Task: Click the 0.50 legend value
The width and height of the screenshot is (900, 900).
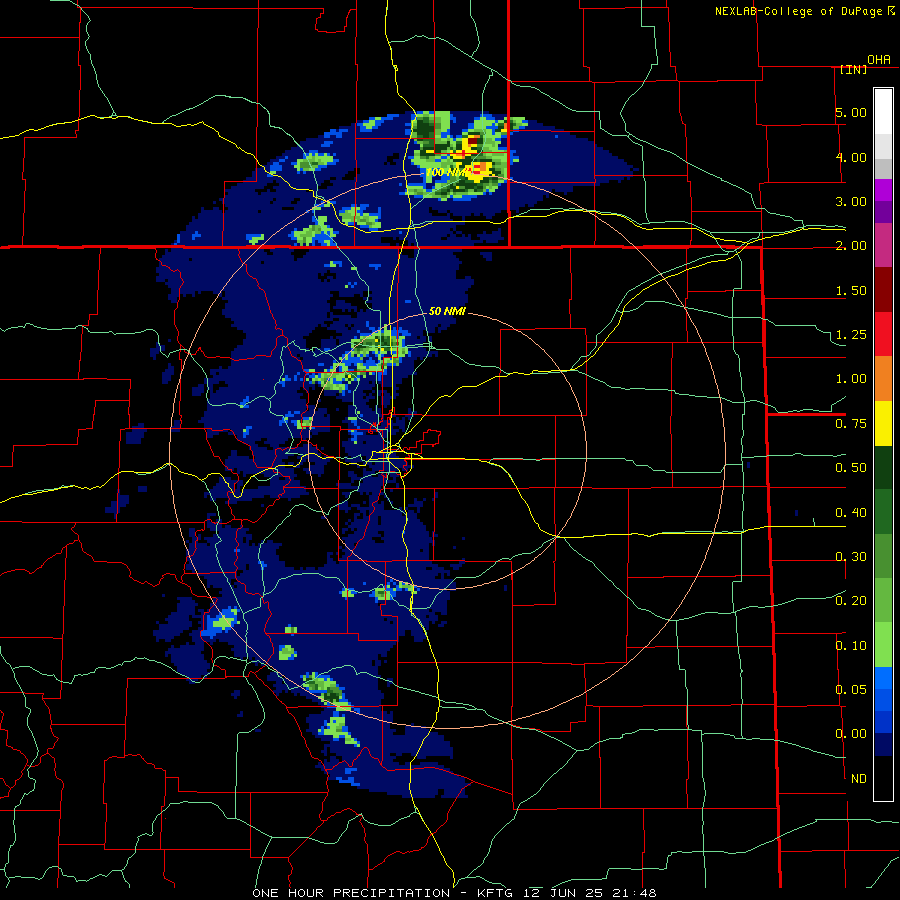Action: pyautogui.click(x=851, y=468)
